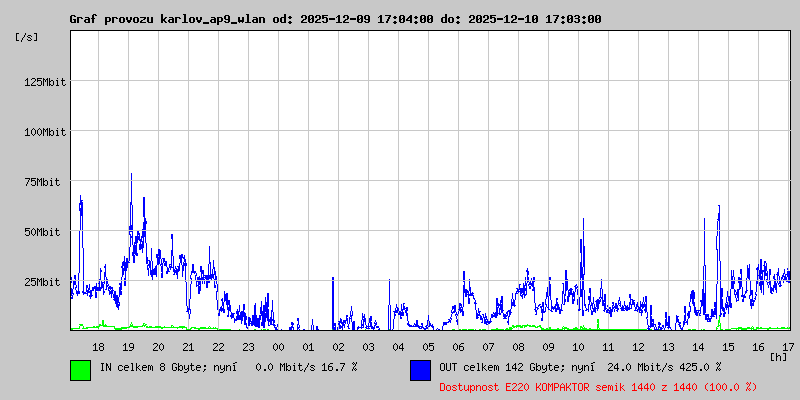The width and height of the screenshot is (800, 400).
Task: Click the green IN legend color swatch
Action: [80, 369]
